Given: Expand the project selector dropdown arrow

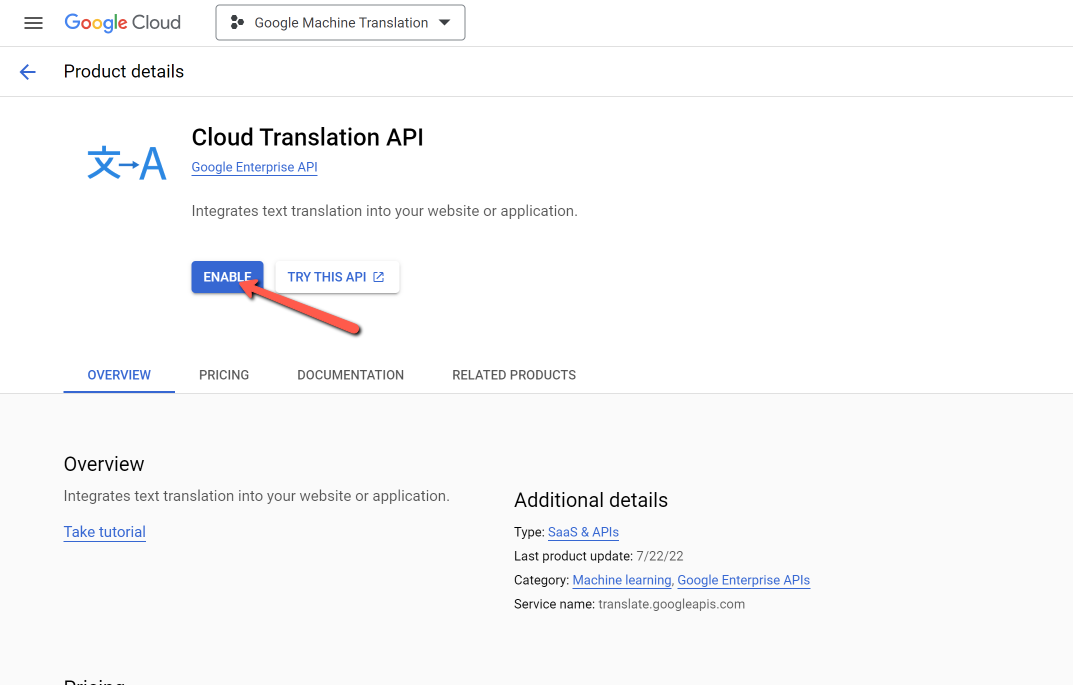Looking at the screenshot, I should pos(445,23).
